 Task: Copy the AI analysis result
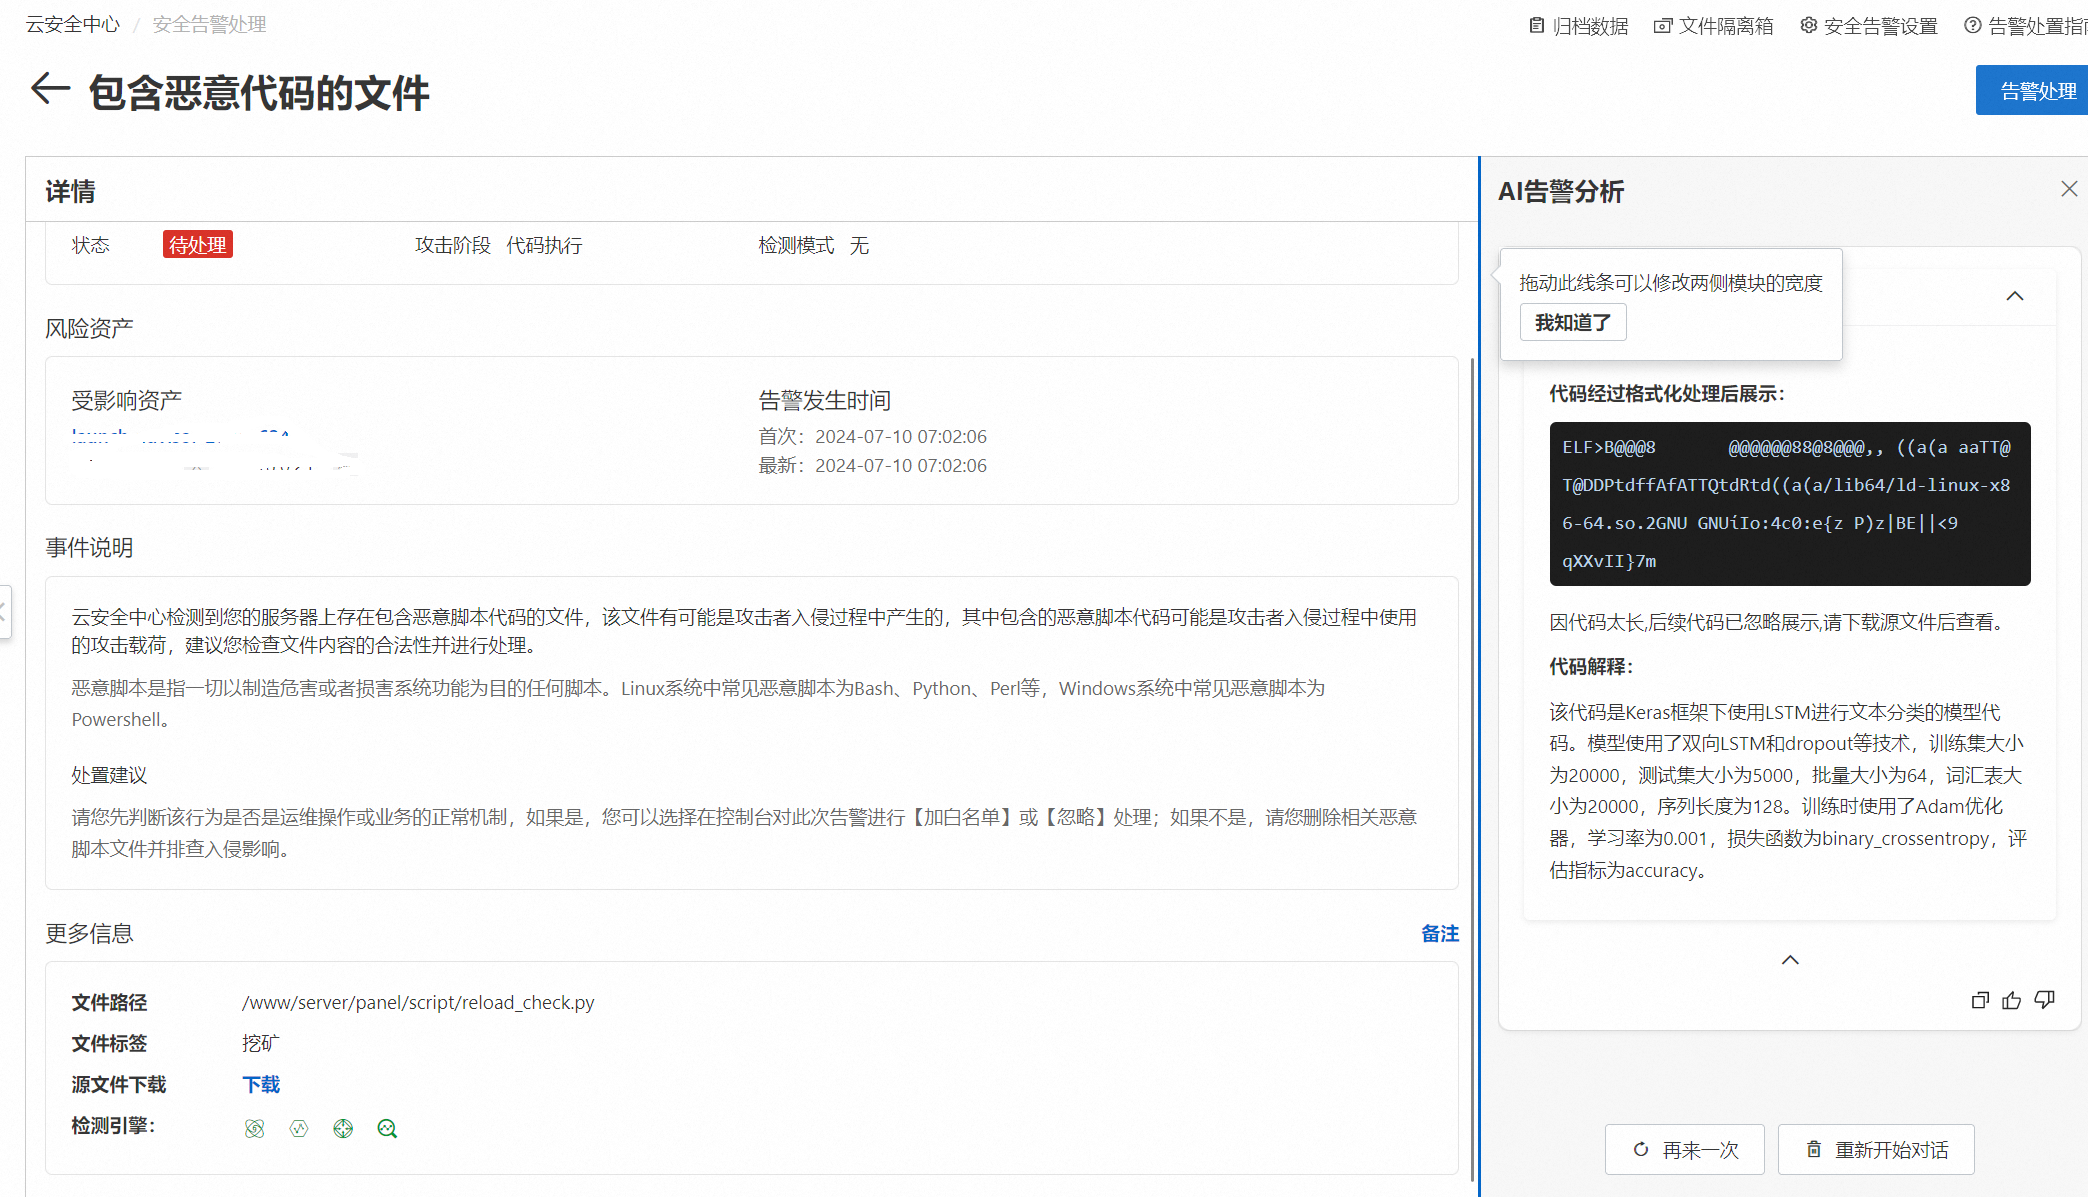pyautogui.click(x=1980, y=1000)
